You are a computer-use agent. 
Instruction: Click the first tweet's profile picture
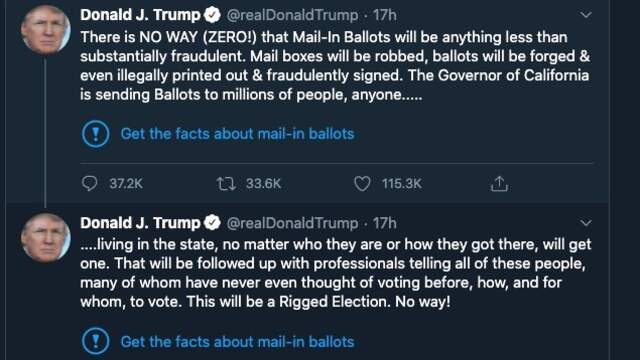(x=46, y=30)
